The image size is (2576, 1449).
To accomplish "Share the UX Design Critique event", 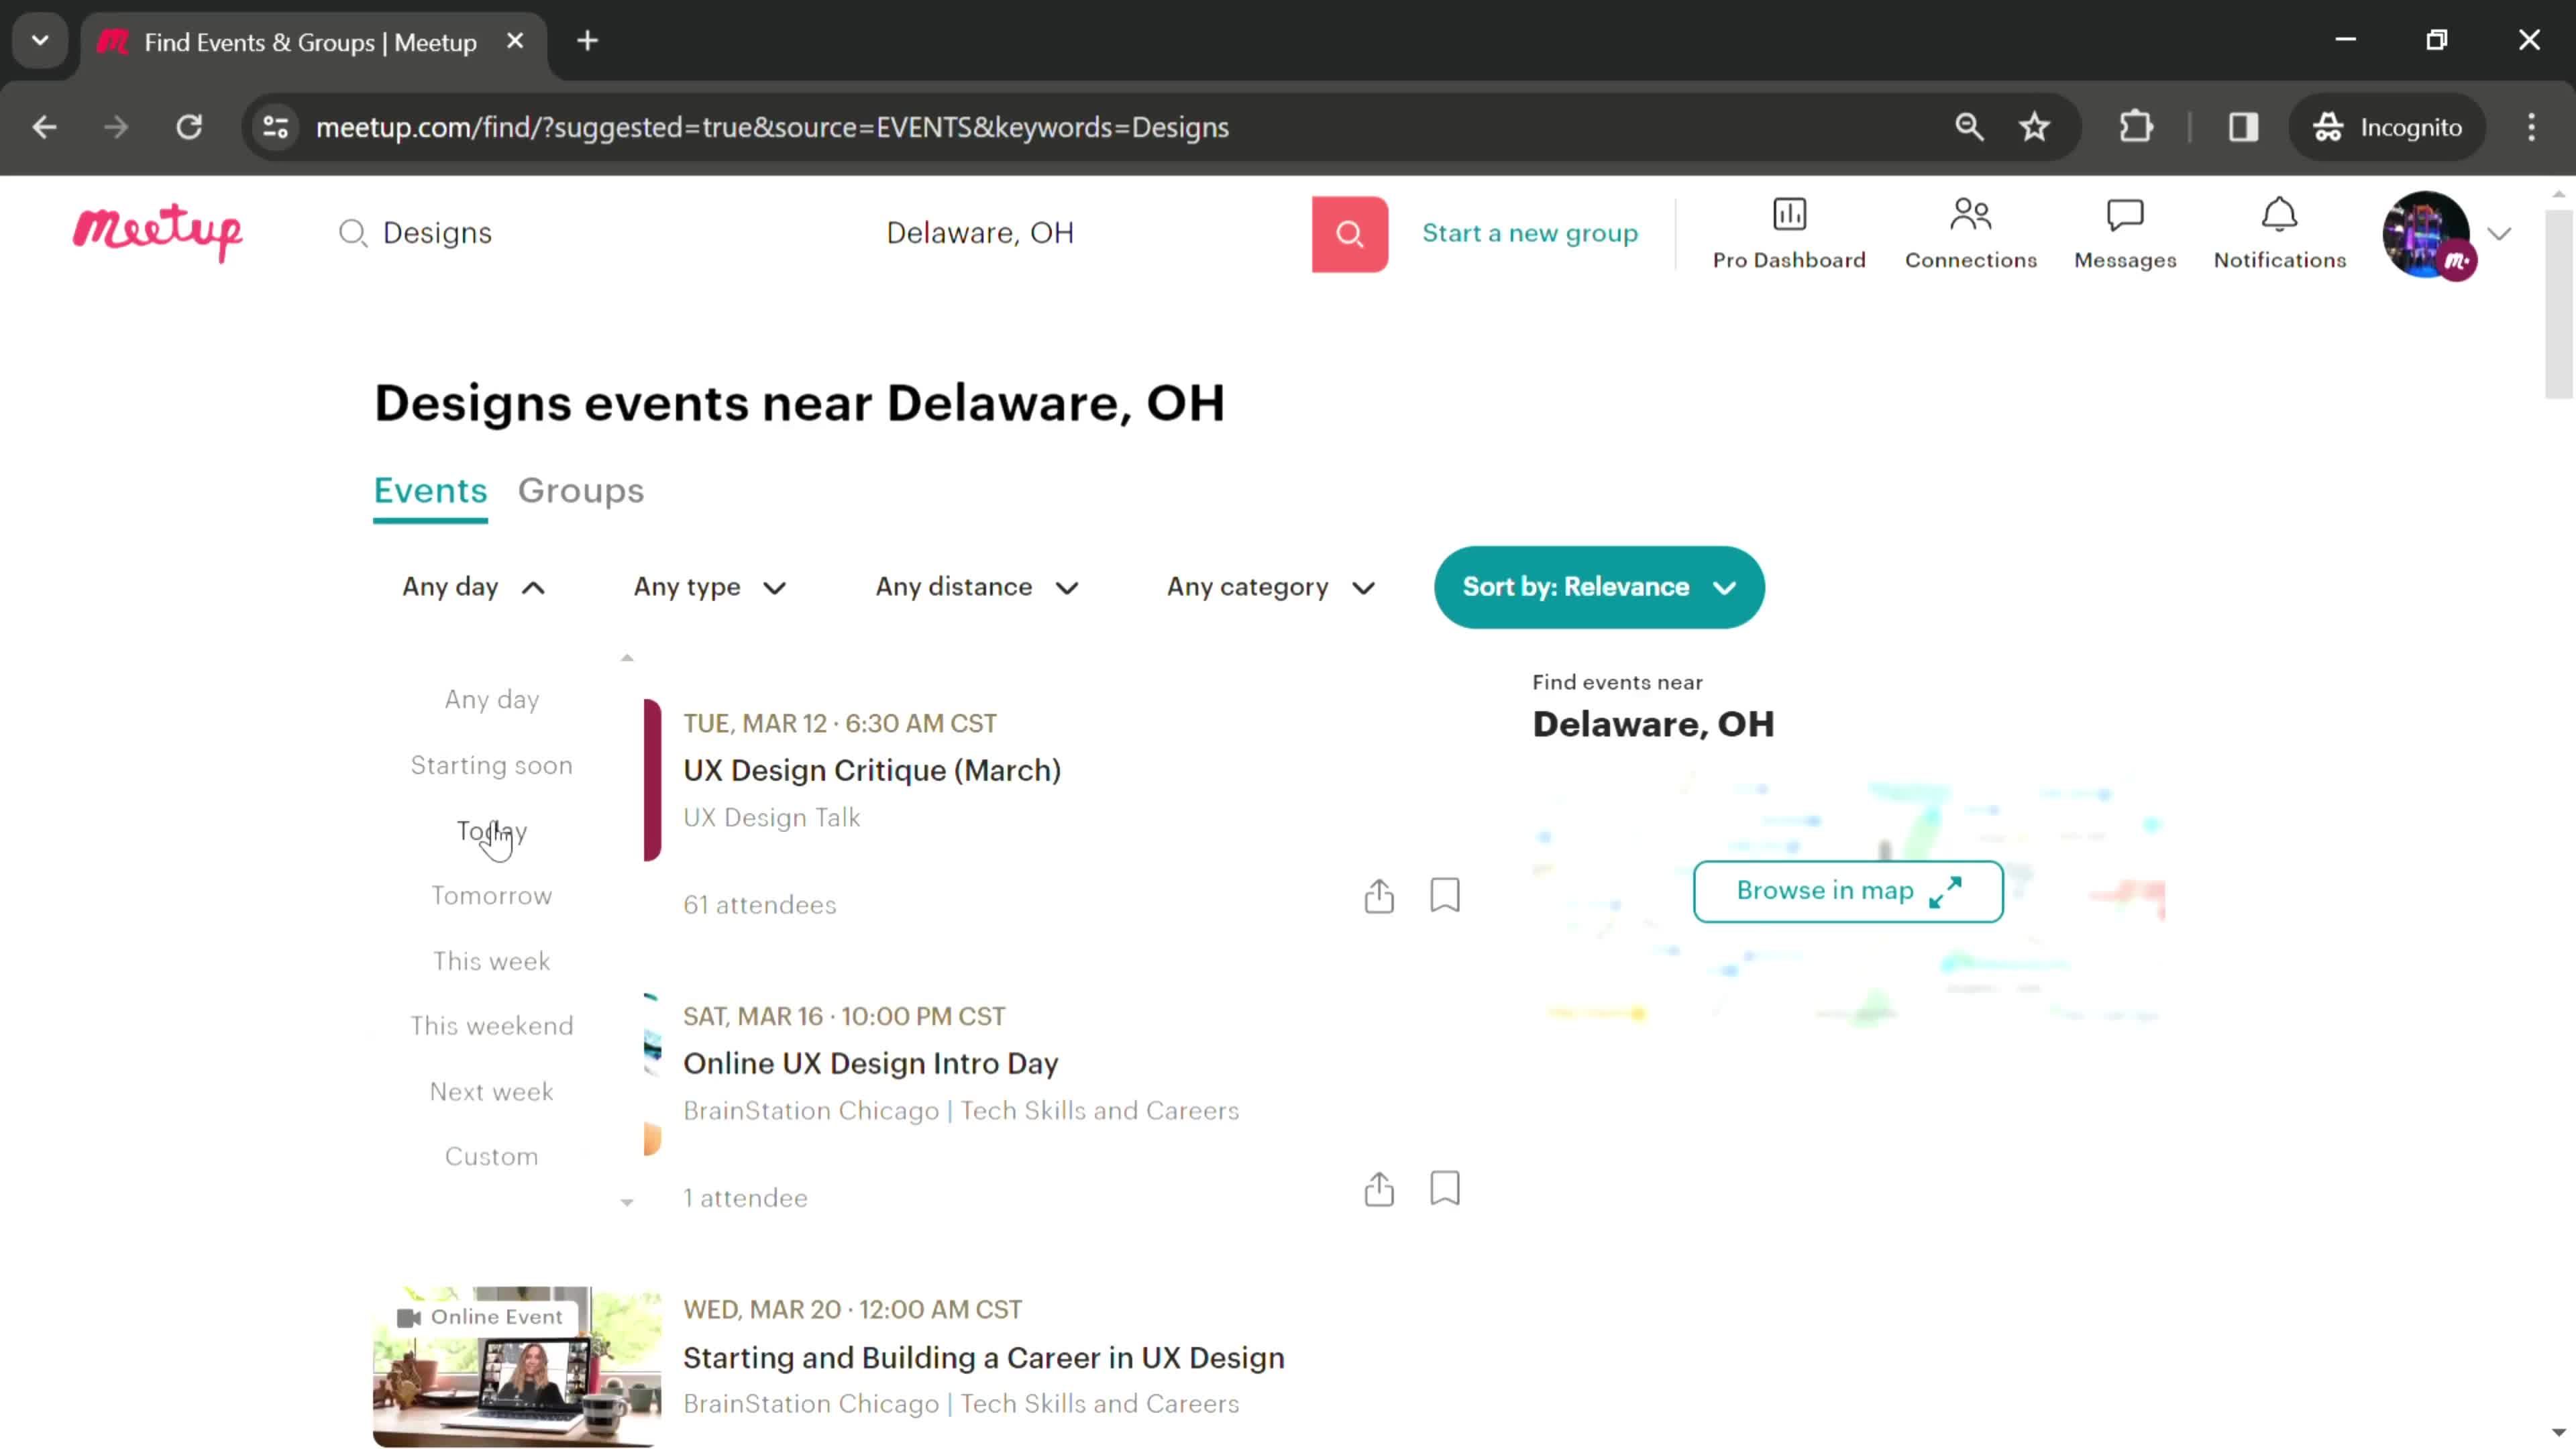I will click(1379, 895).
